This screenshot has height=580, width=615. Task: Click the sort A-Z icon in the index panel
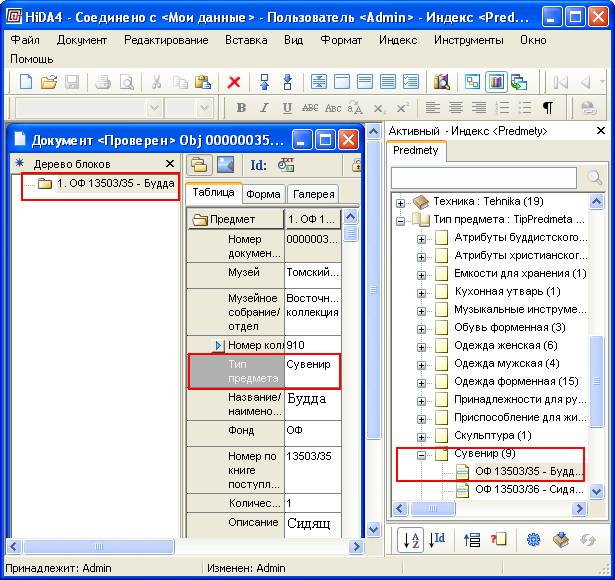[410, 540]
